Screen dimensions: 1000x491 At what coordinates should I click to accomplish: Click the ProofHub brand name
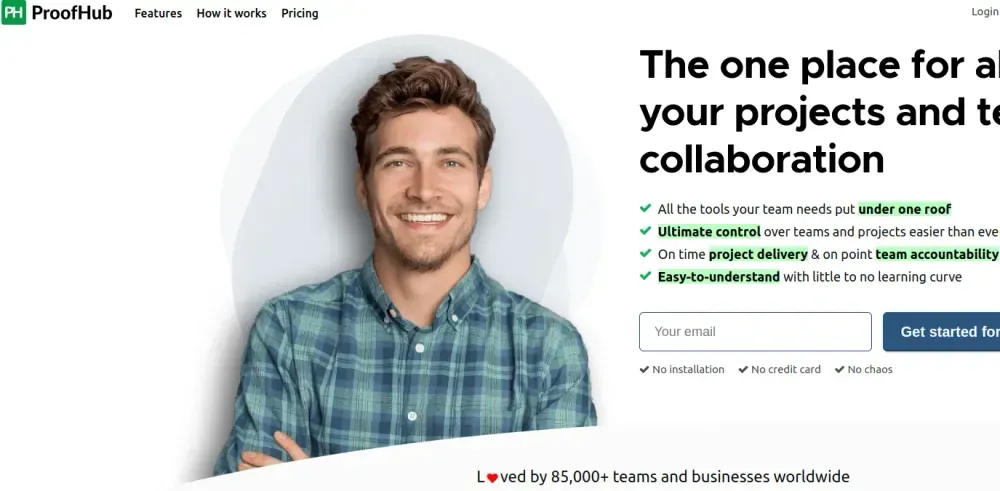click(71, 13)
